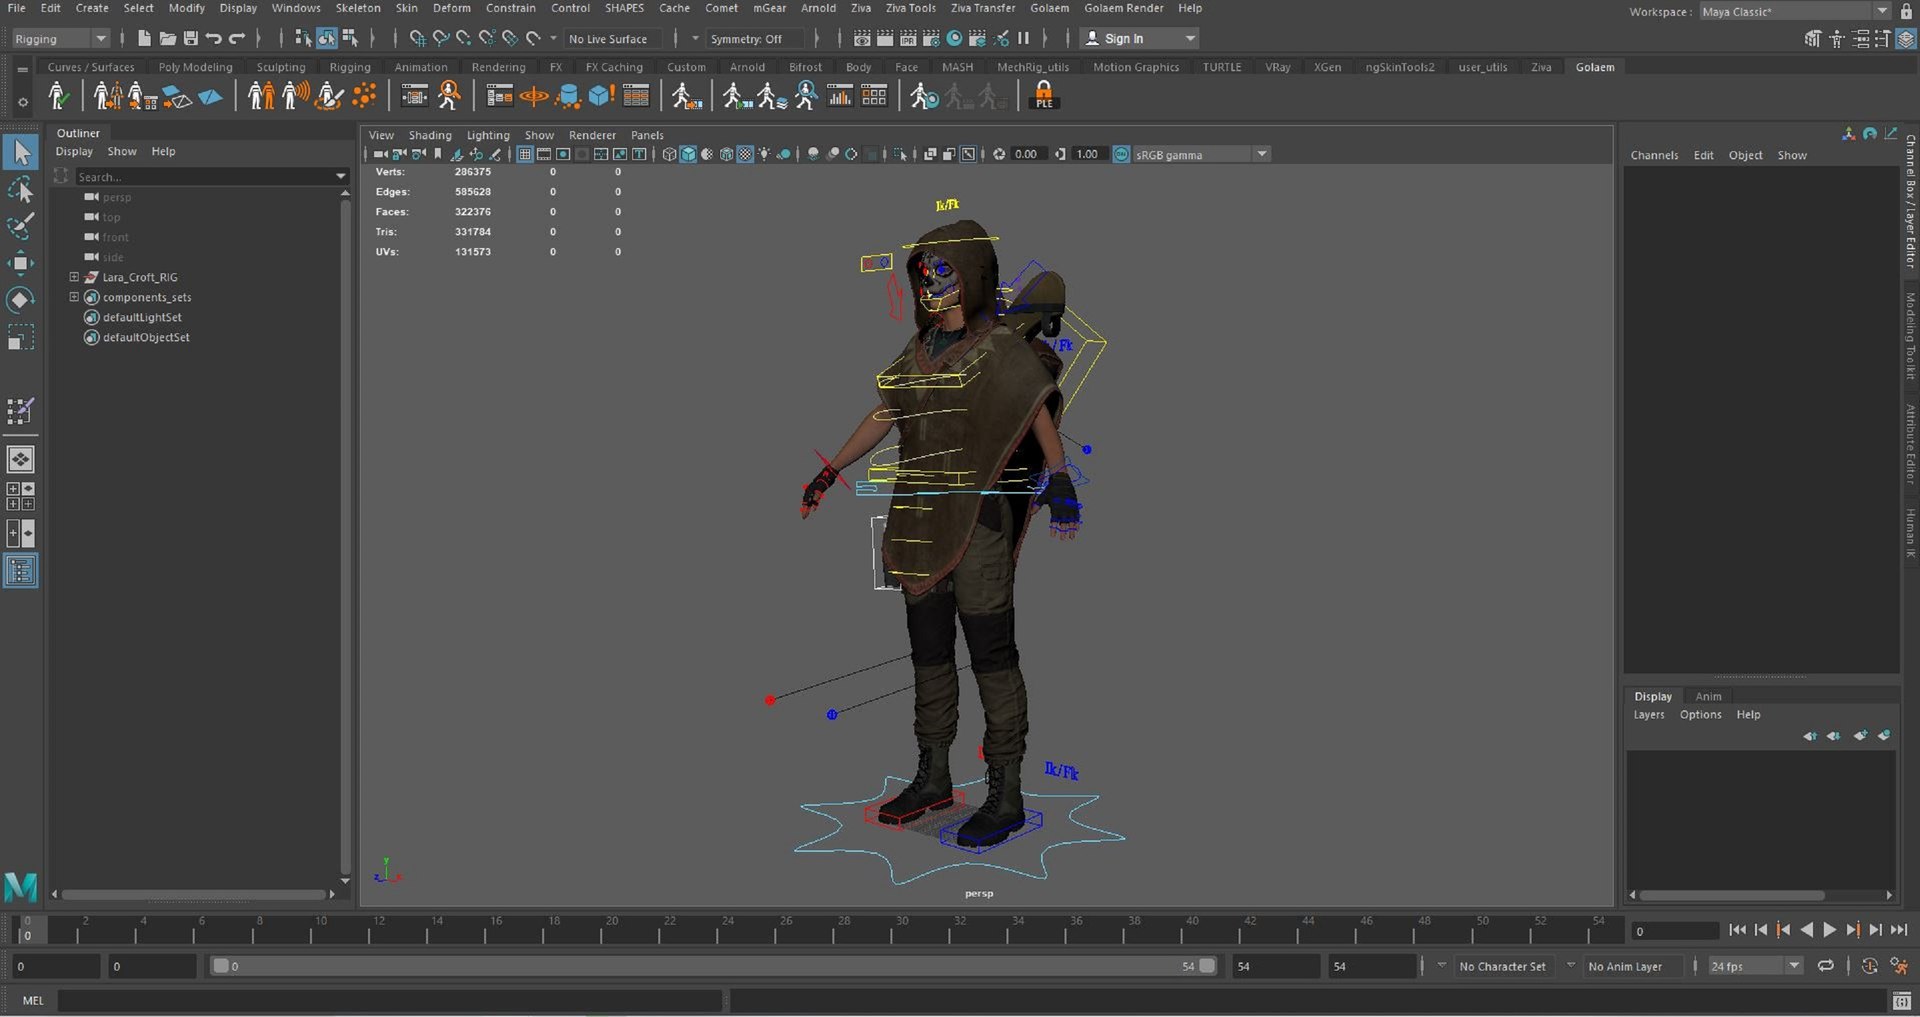Switch to the Arnold shelf tab
This screenshot has width=1920, height=1017.
(747, 67)
